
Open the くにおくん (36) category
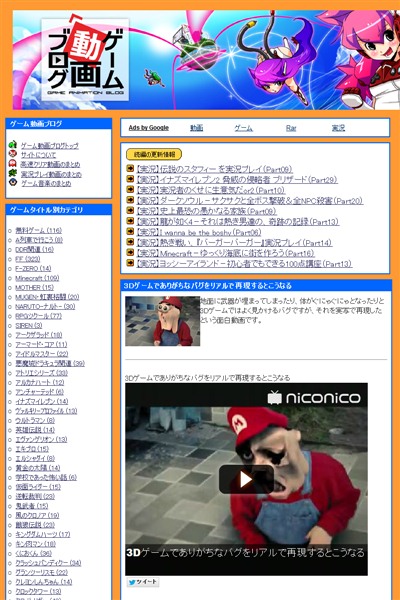[33, 553]
